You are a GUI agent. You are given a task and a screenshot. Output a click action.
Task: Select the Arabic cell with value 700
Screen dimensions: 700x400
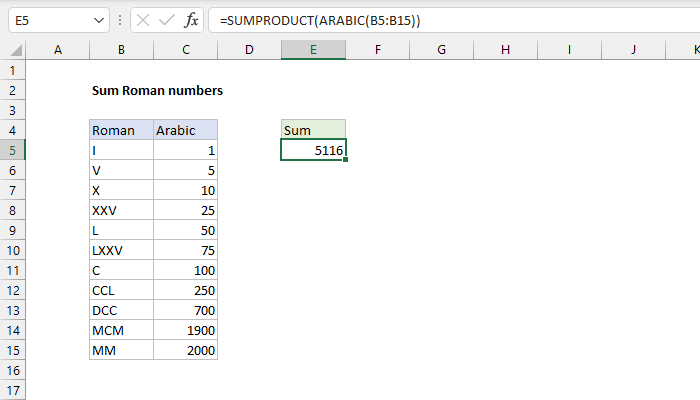click(186, 310)
